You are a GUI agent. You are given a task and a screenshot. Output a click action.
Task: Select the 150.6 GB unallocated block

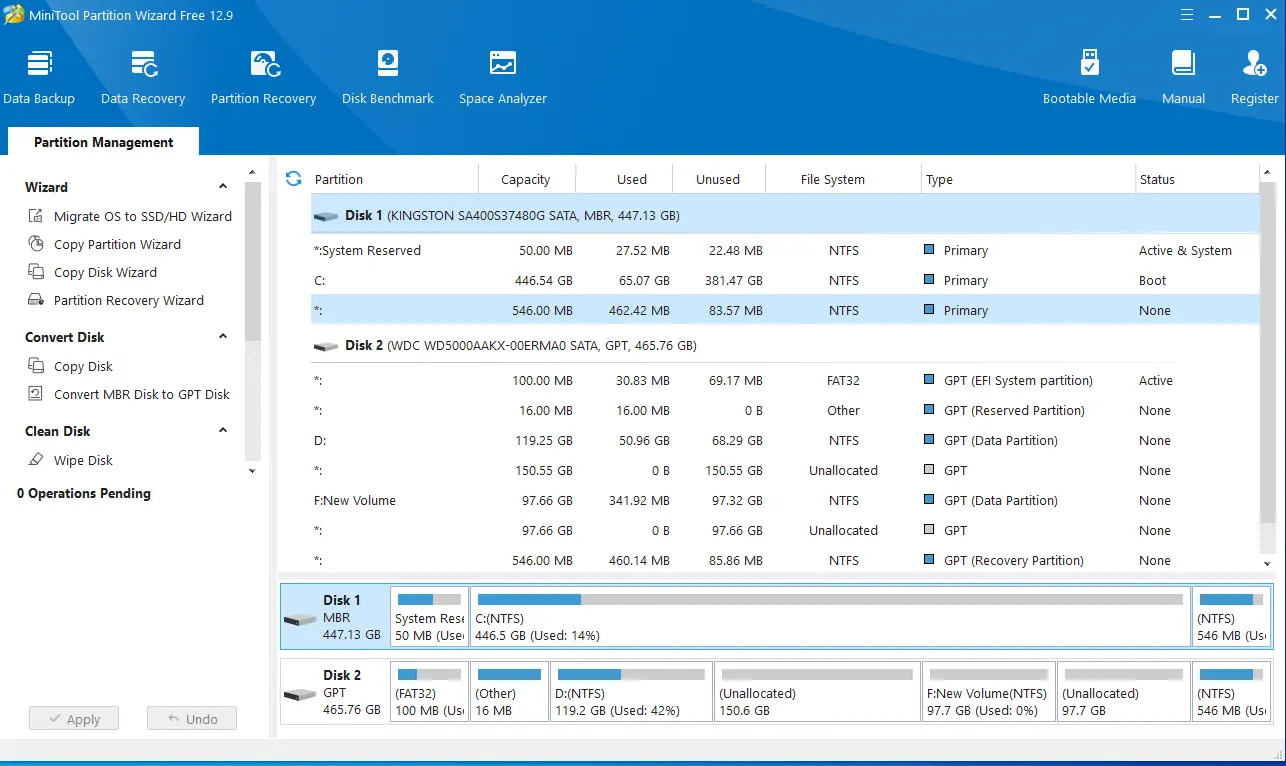817,691
